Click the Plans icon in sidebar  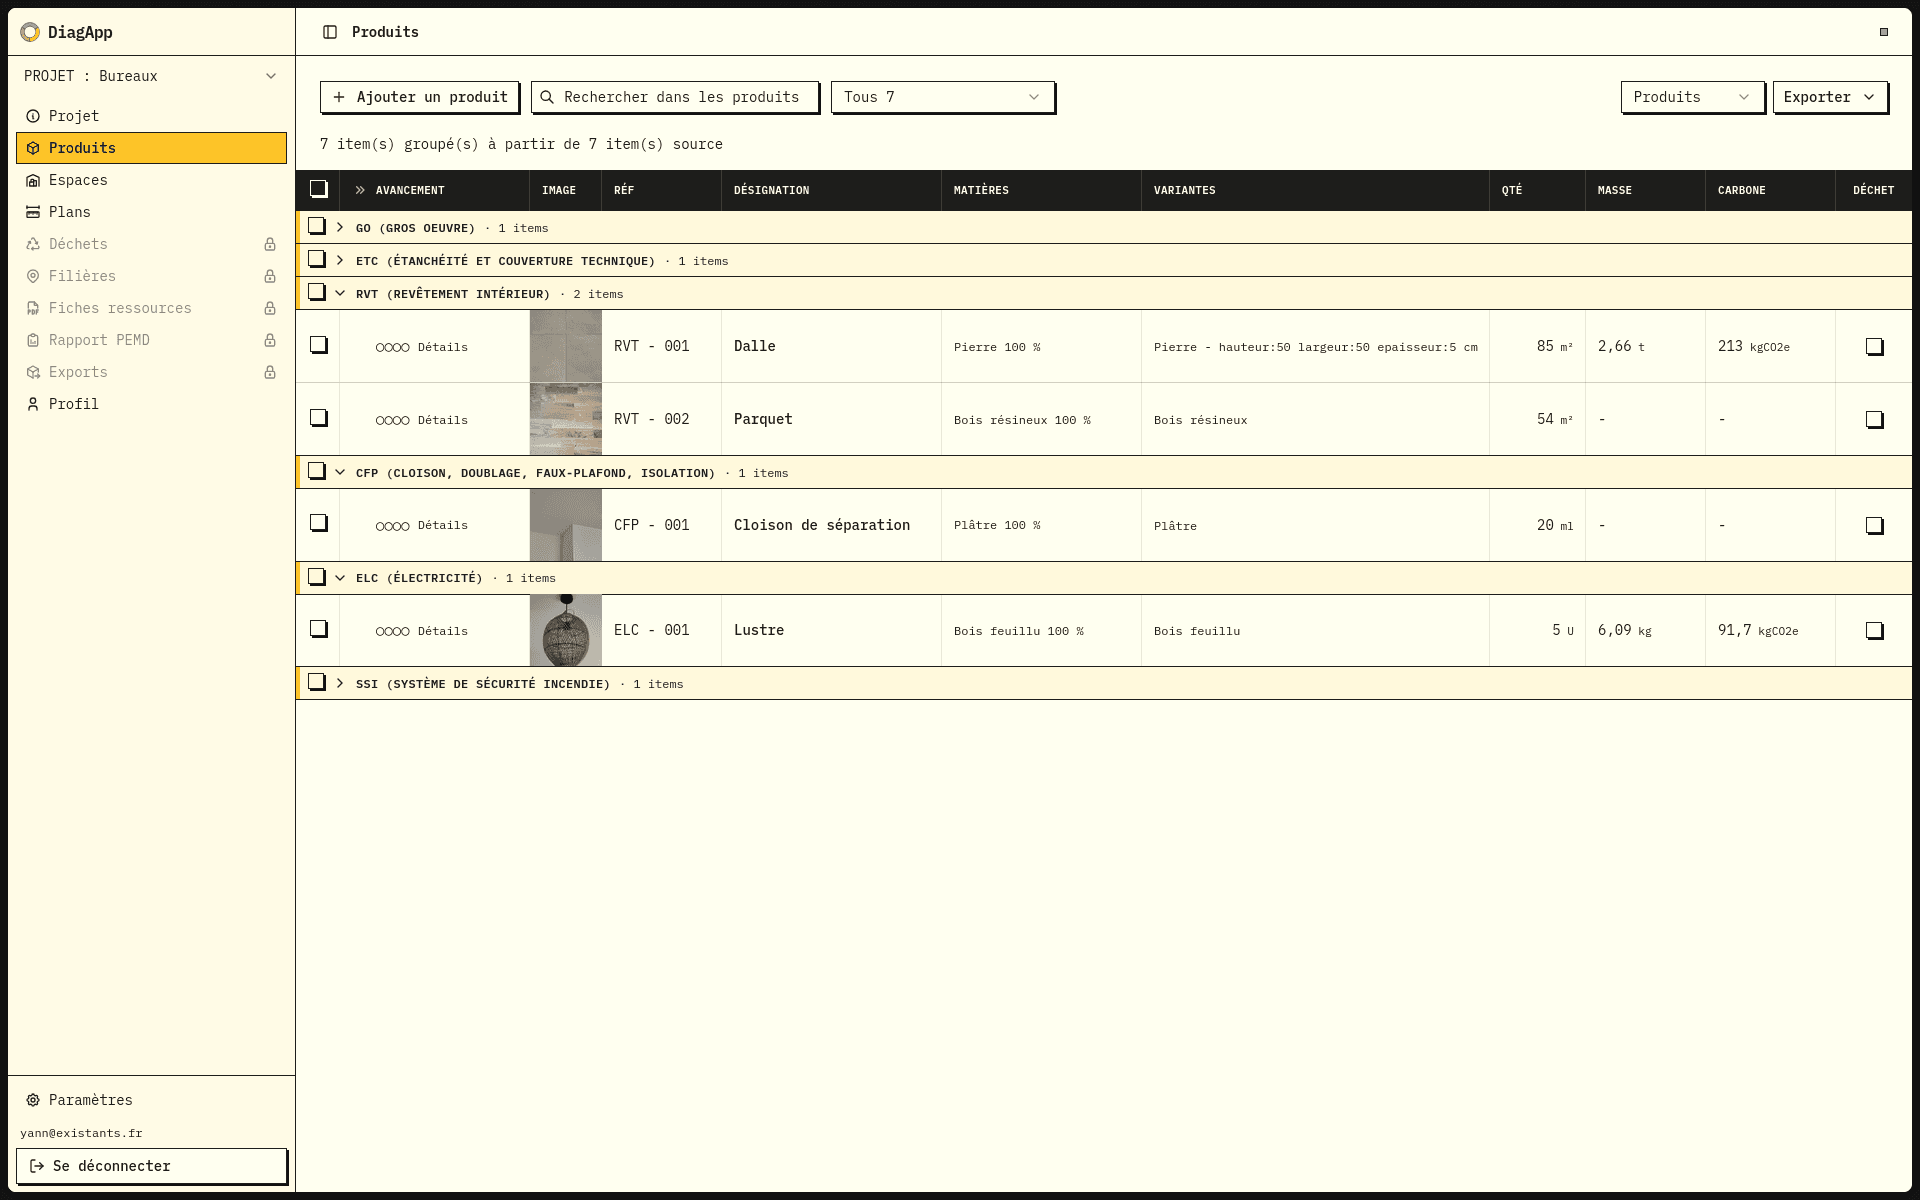pos(33,212)
